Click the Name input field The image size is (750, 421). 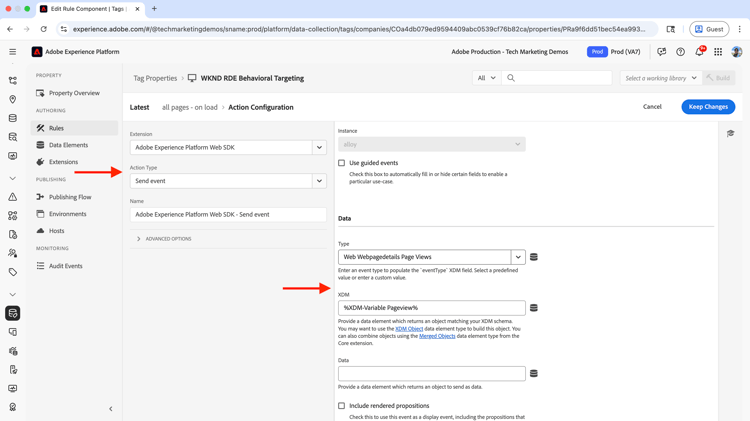pyautogui.click(x=228, y=214)
